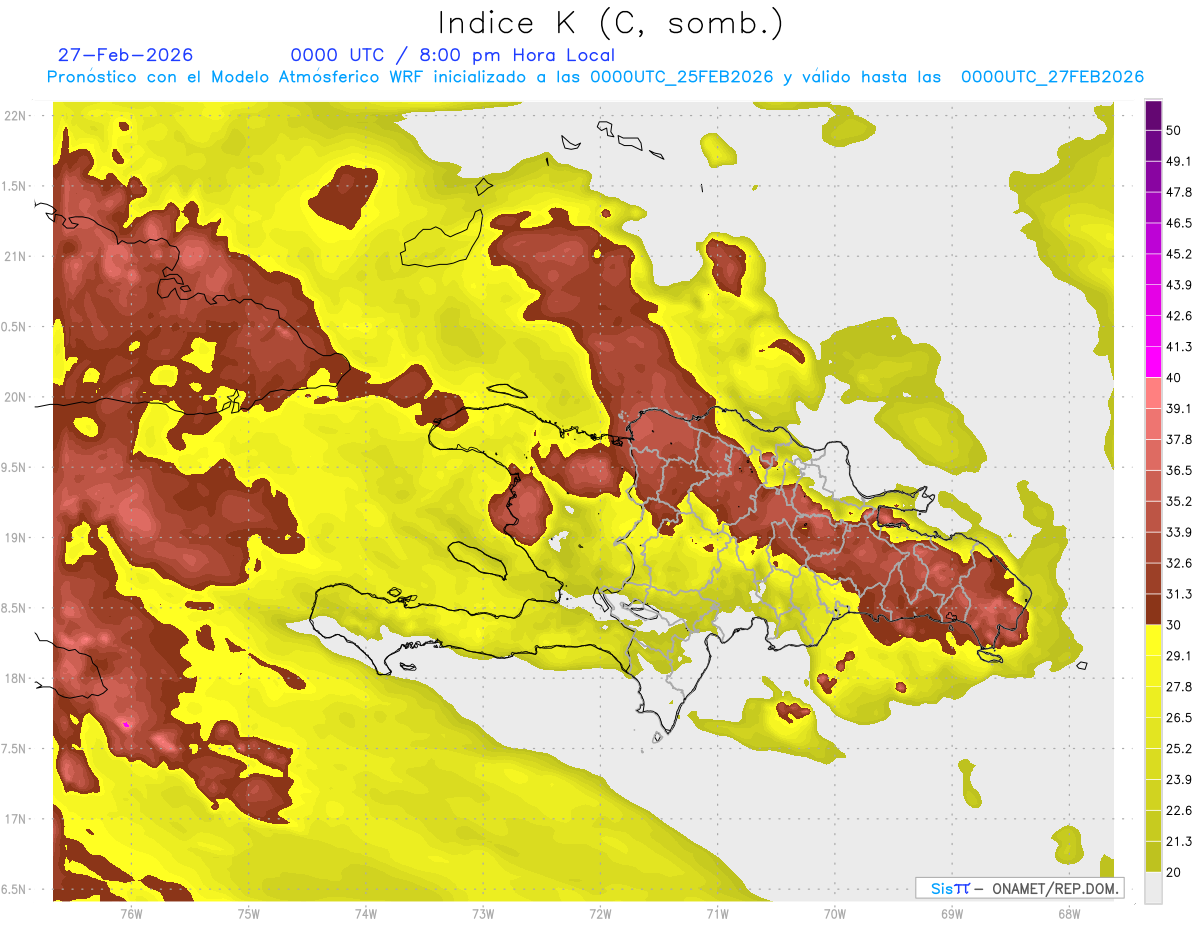Click the '30' legend value
The height and width of the screenshot is (927, 1200).
[x=1175, y=625]
